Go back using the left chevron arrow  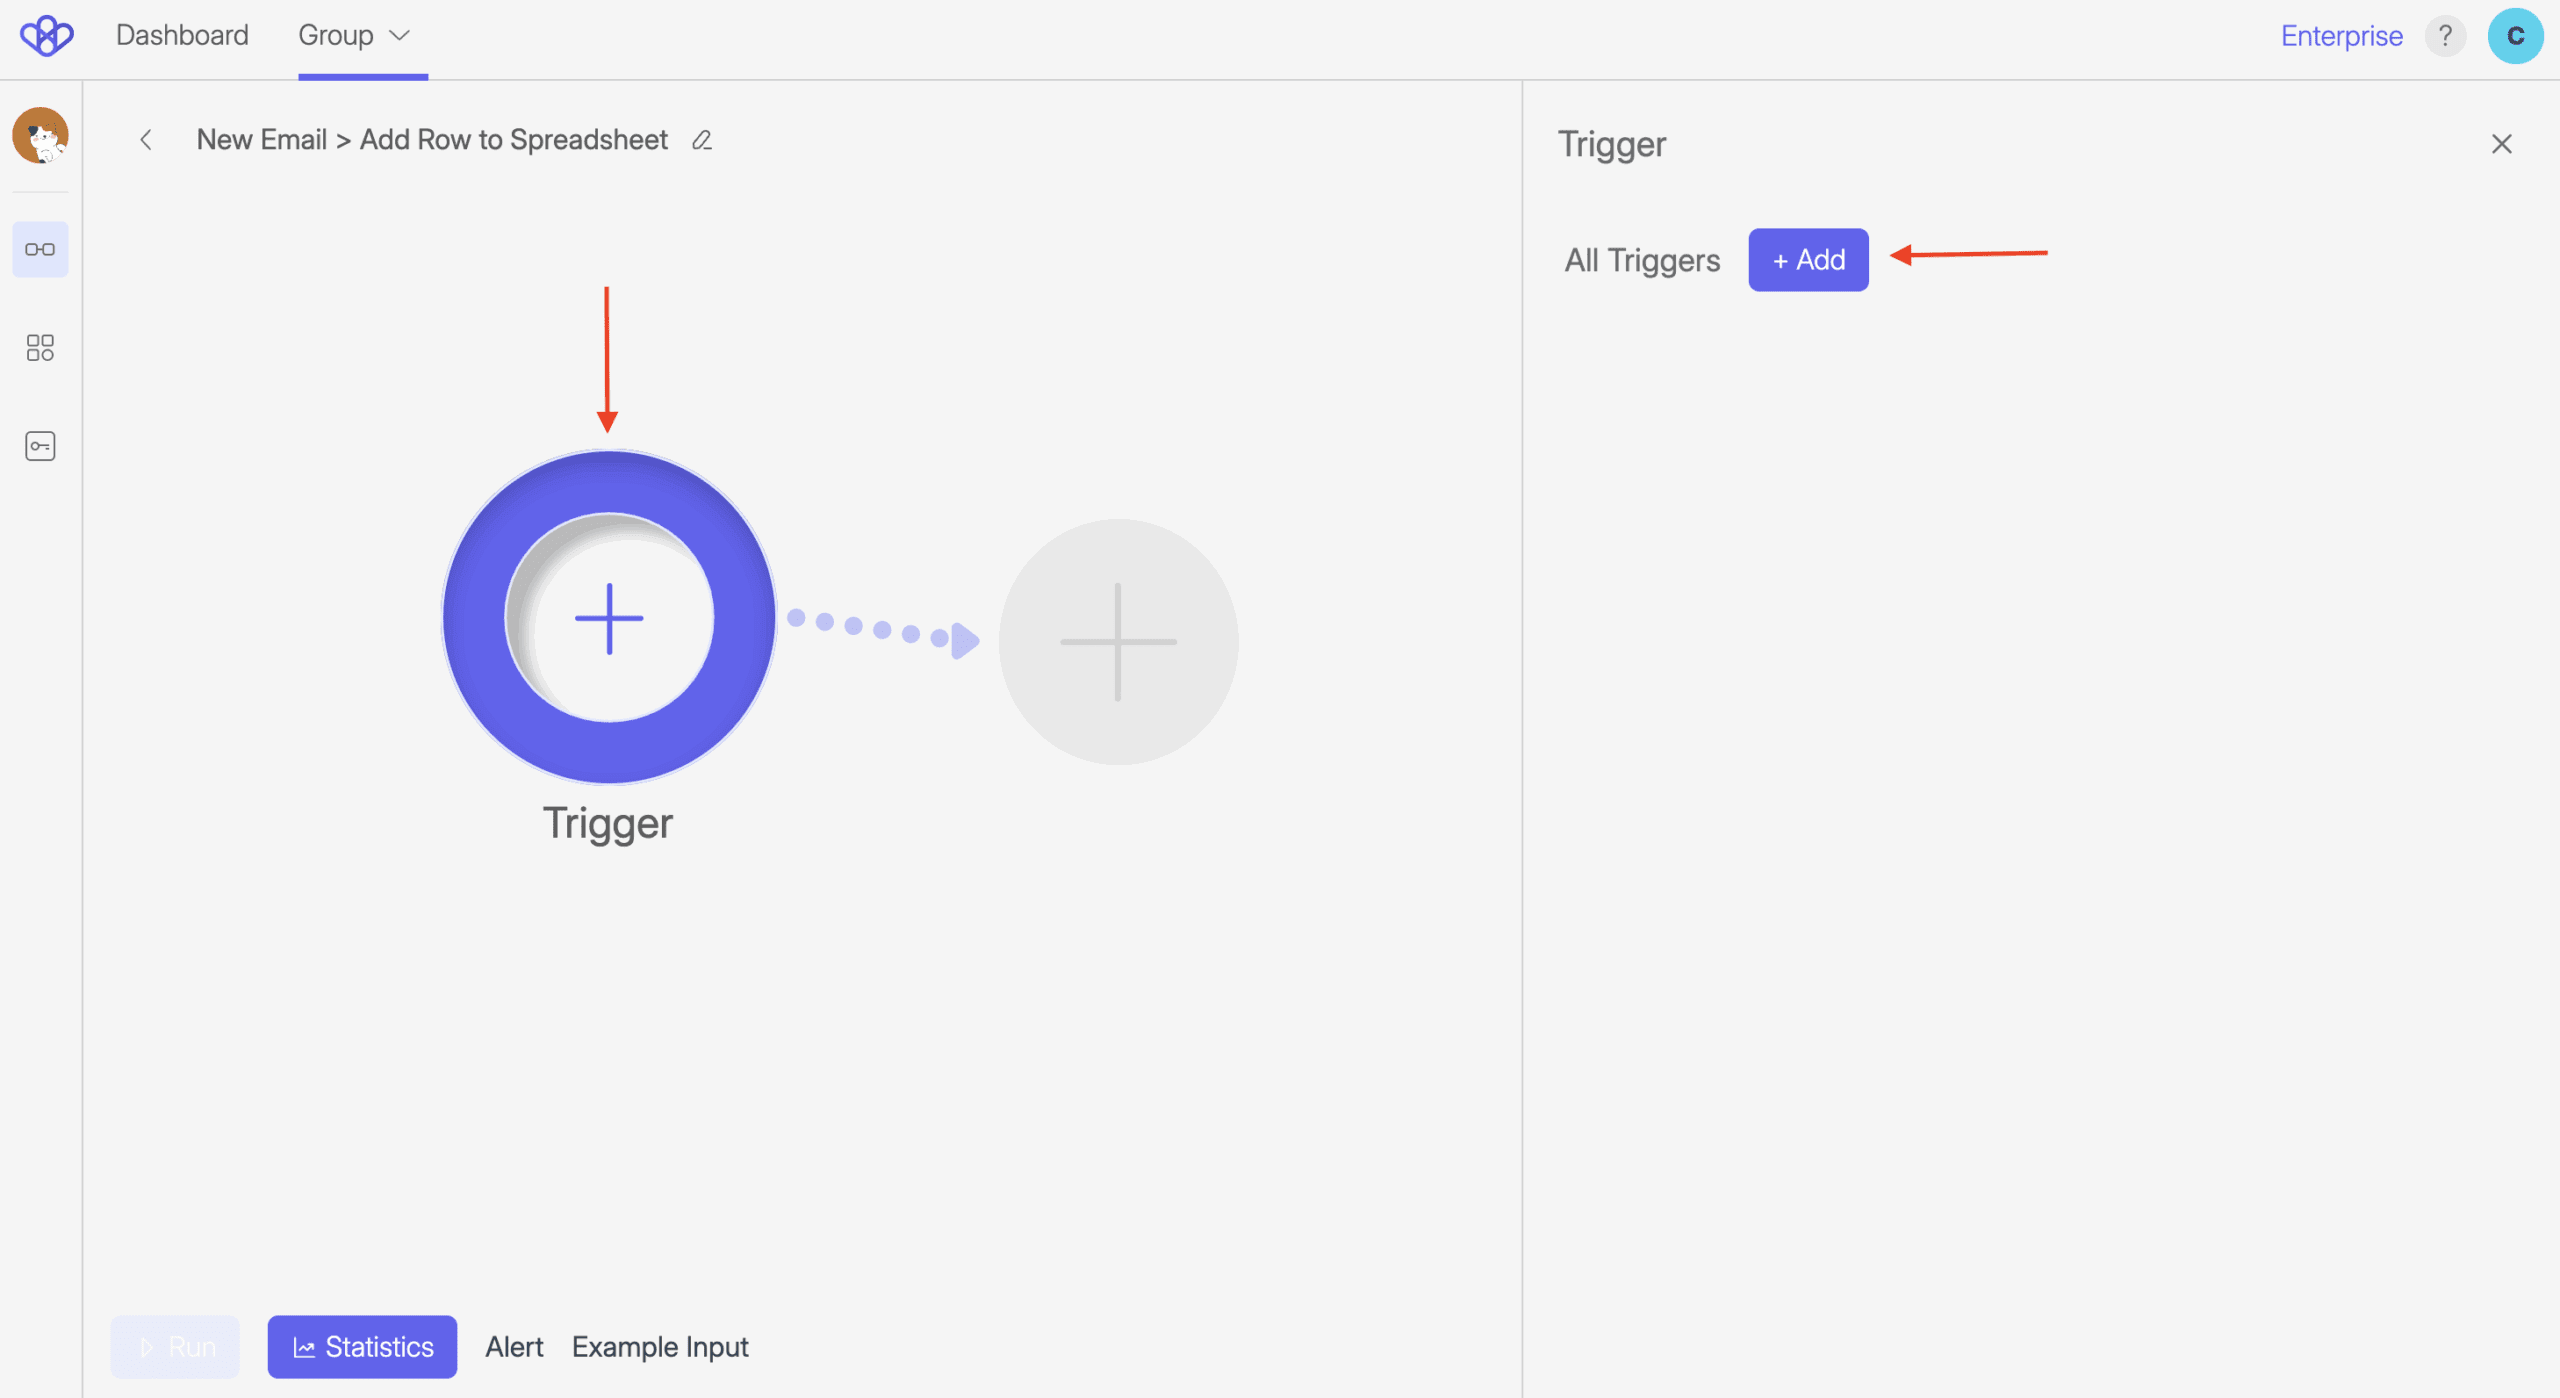point(146,140)
